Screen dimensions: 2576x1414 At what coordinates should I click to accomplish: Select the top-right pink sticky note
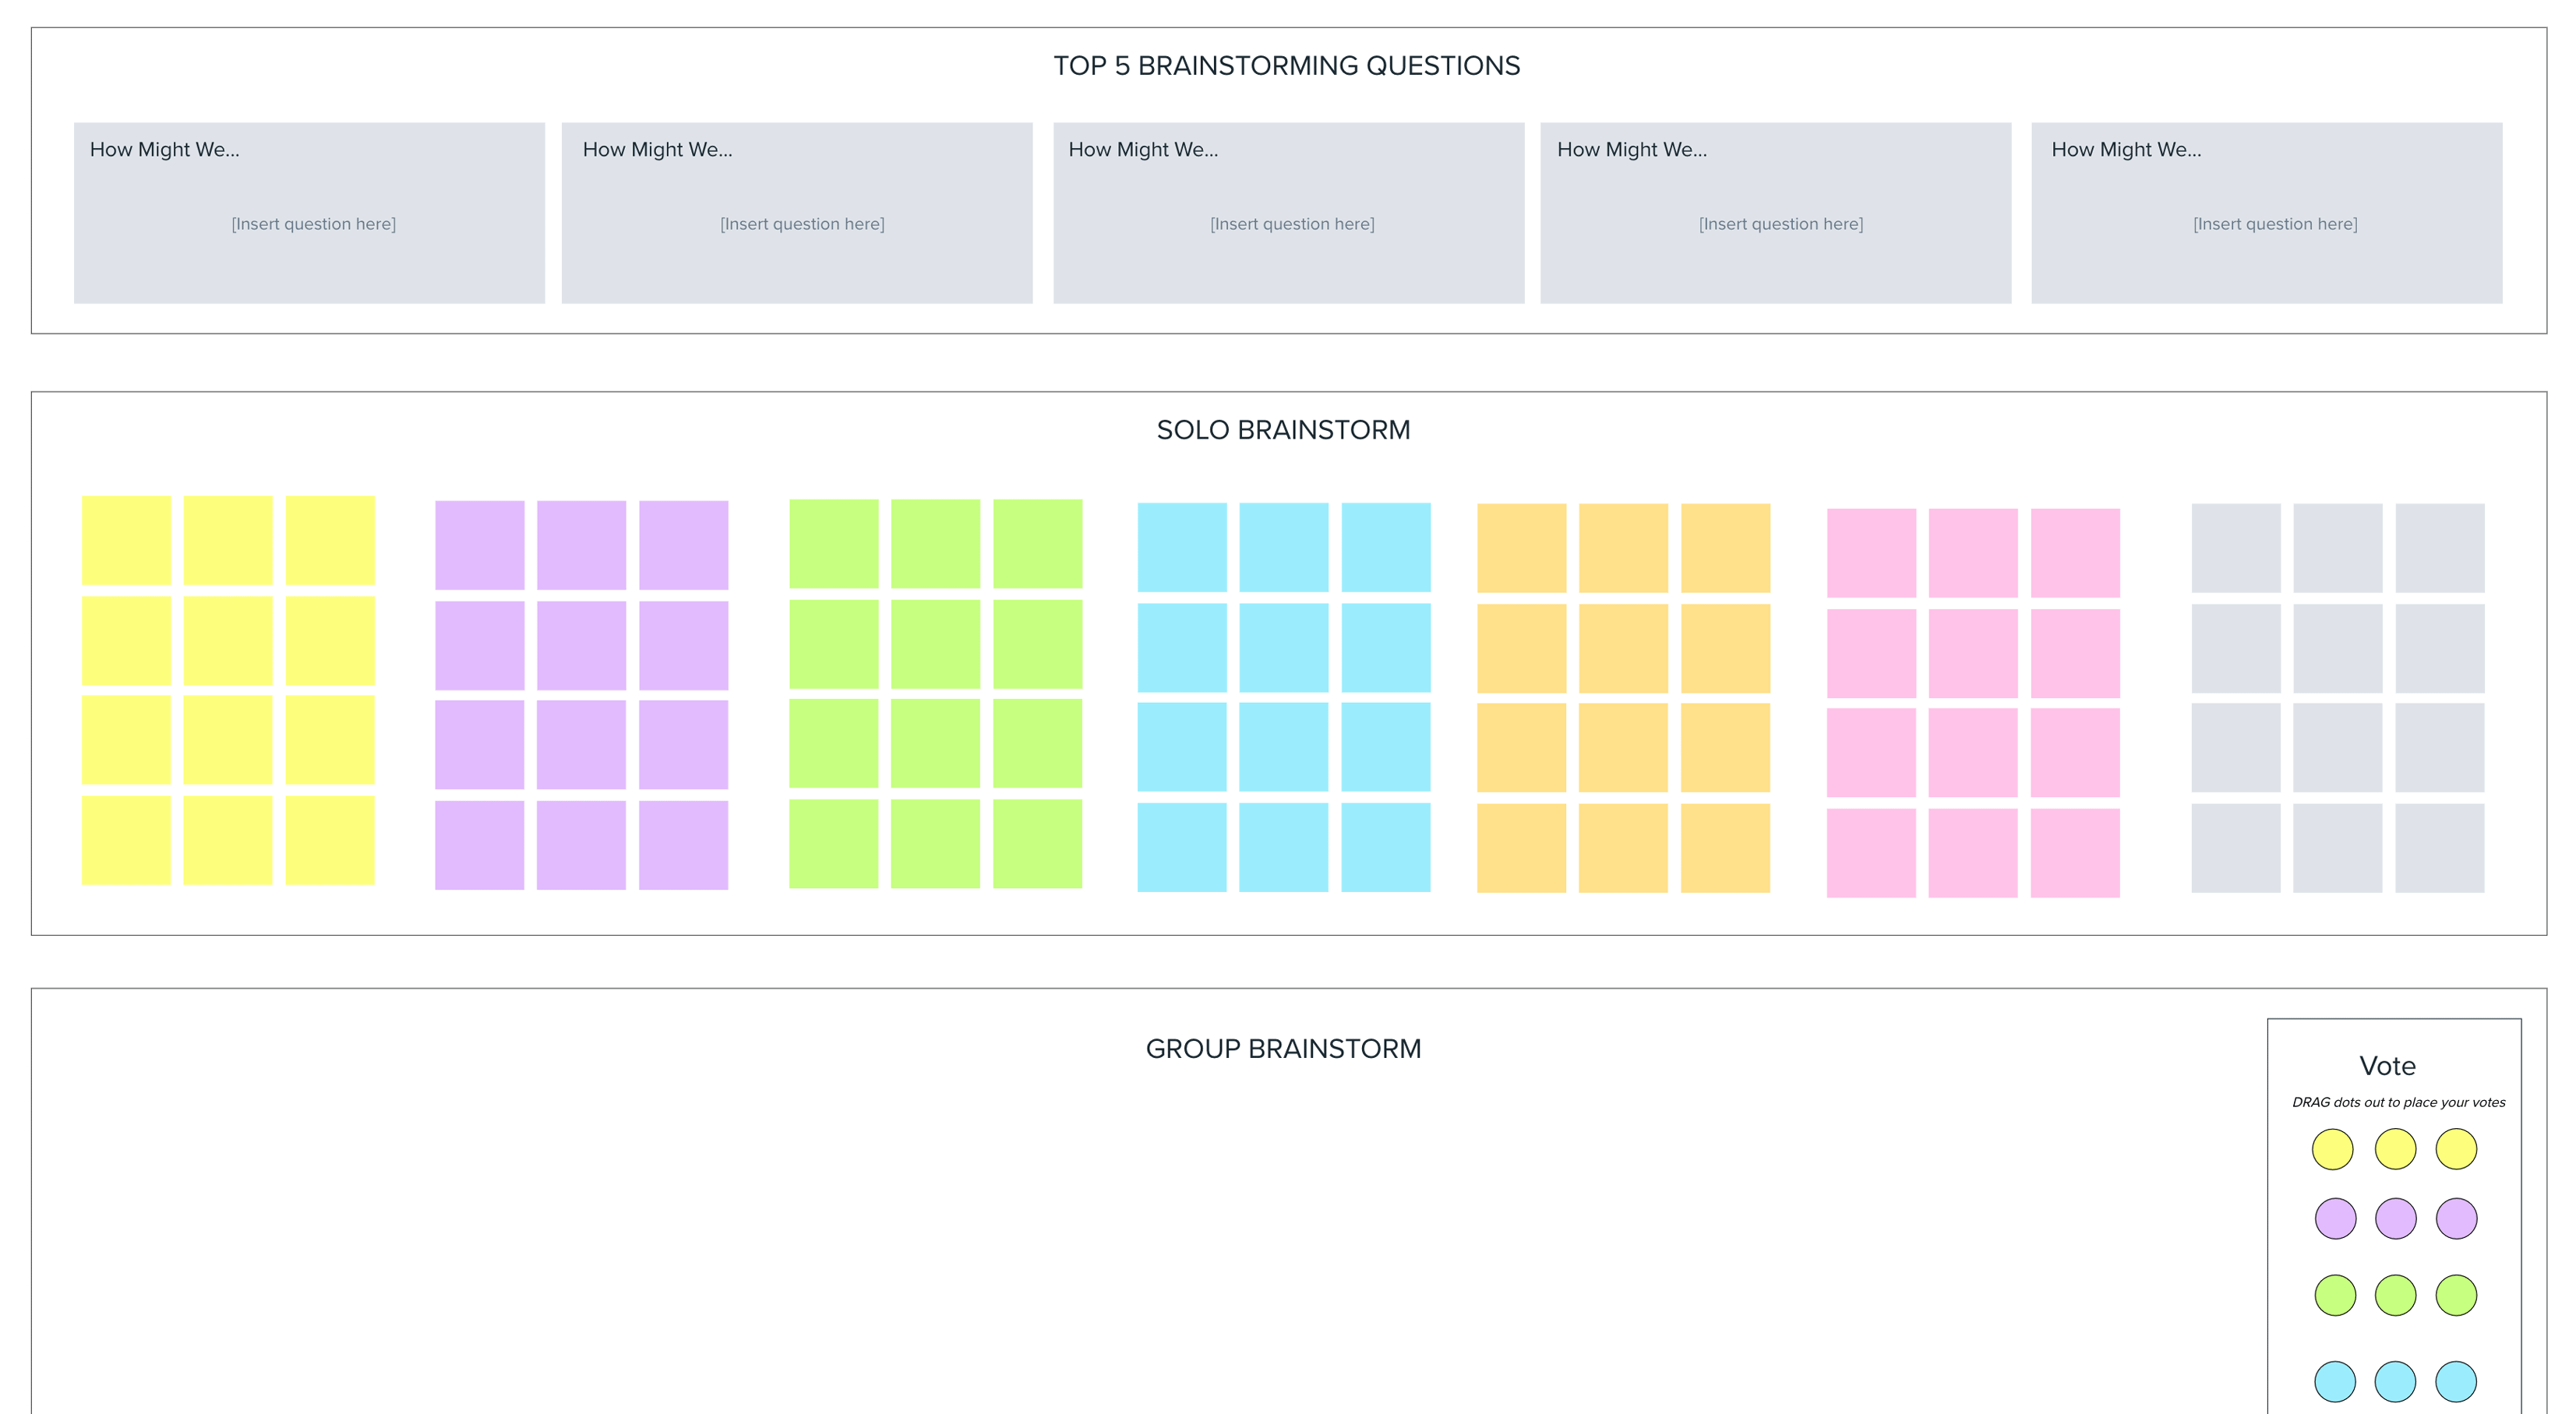2075,553
